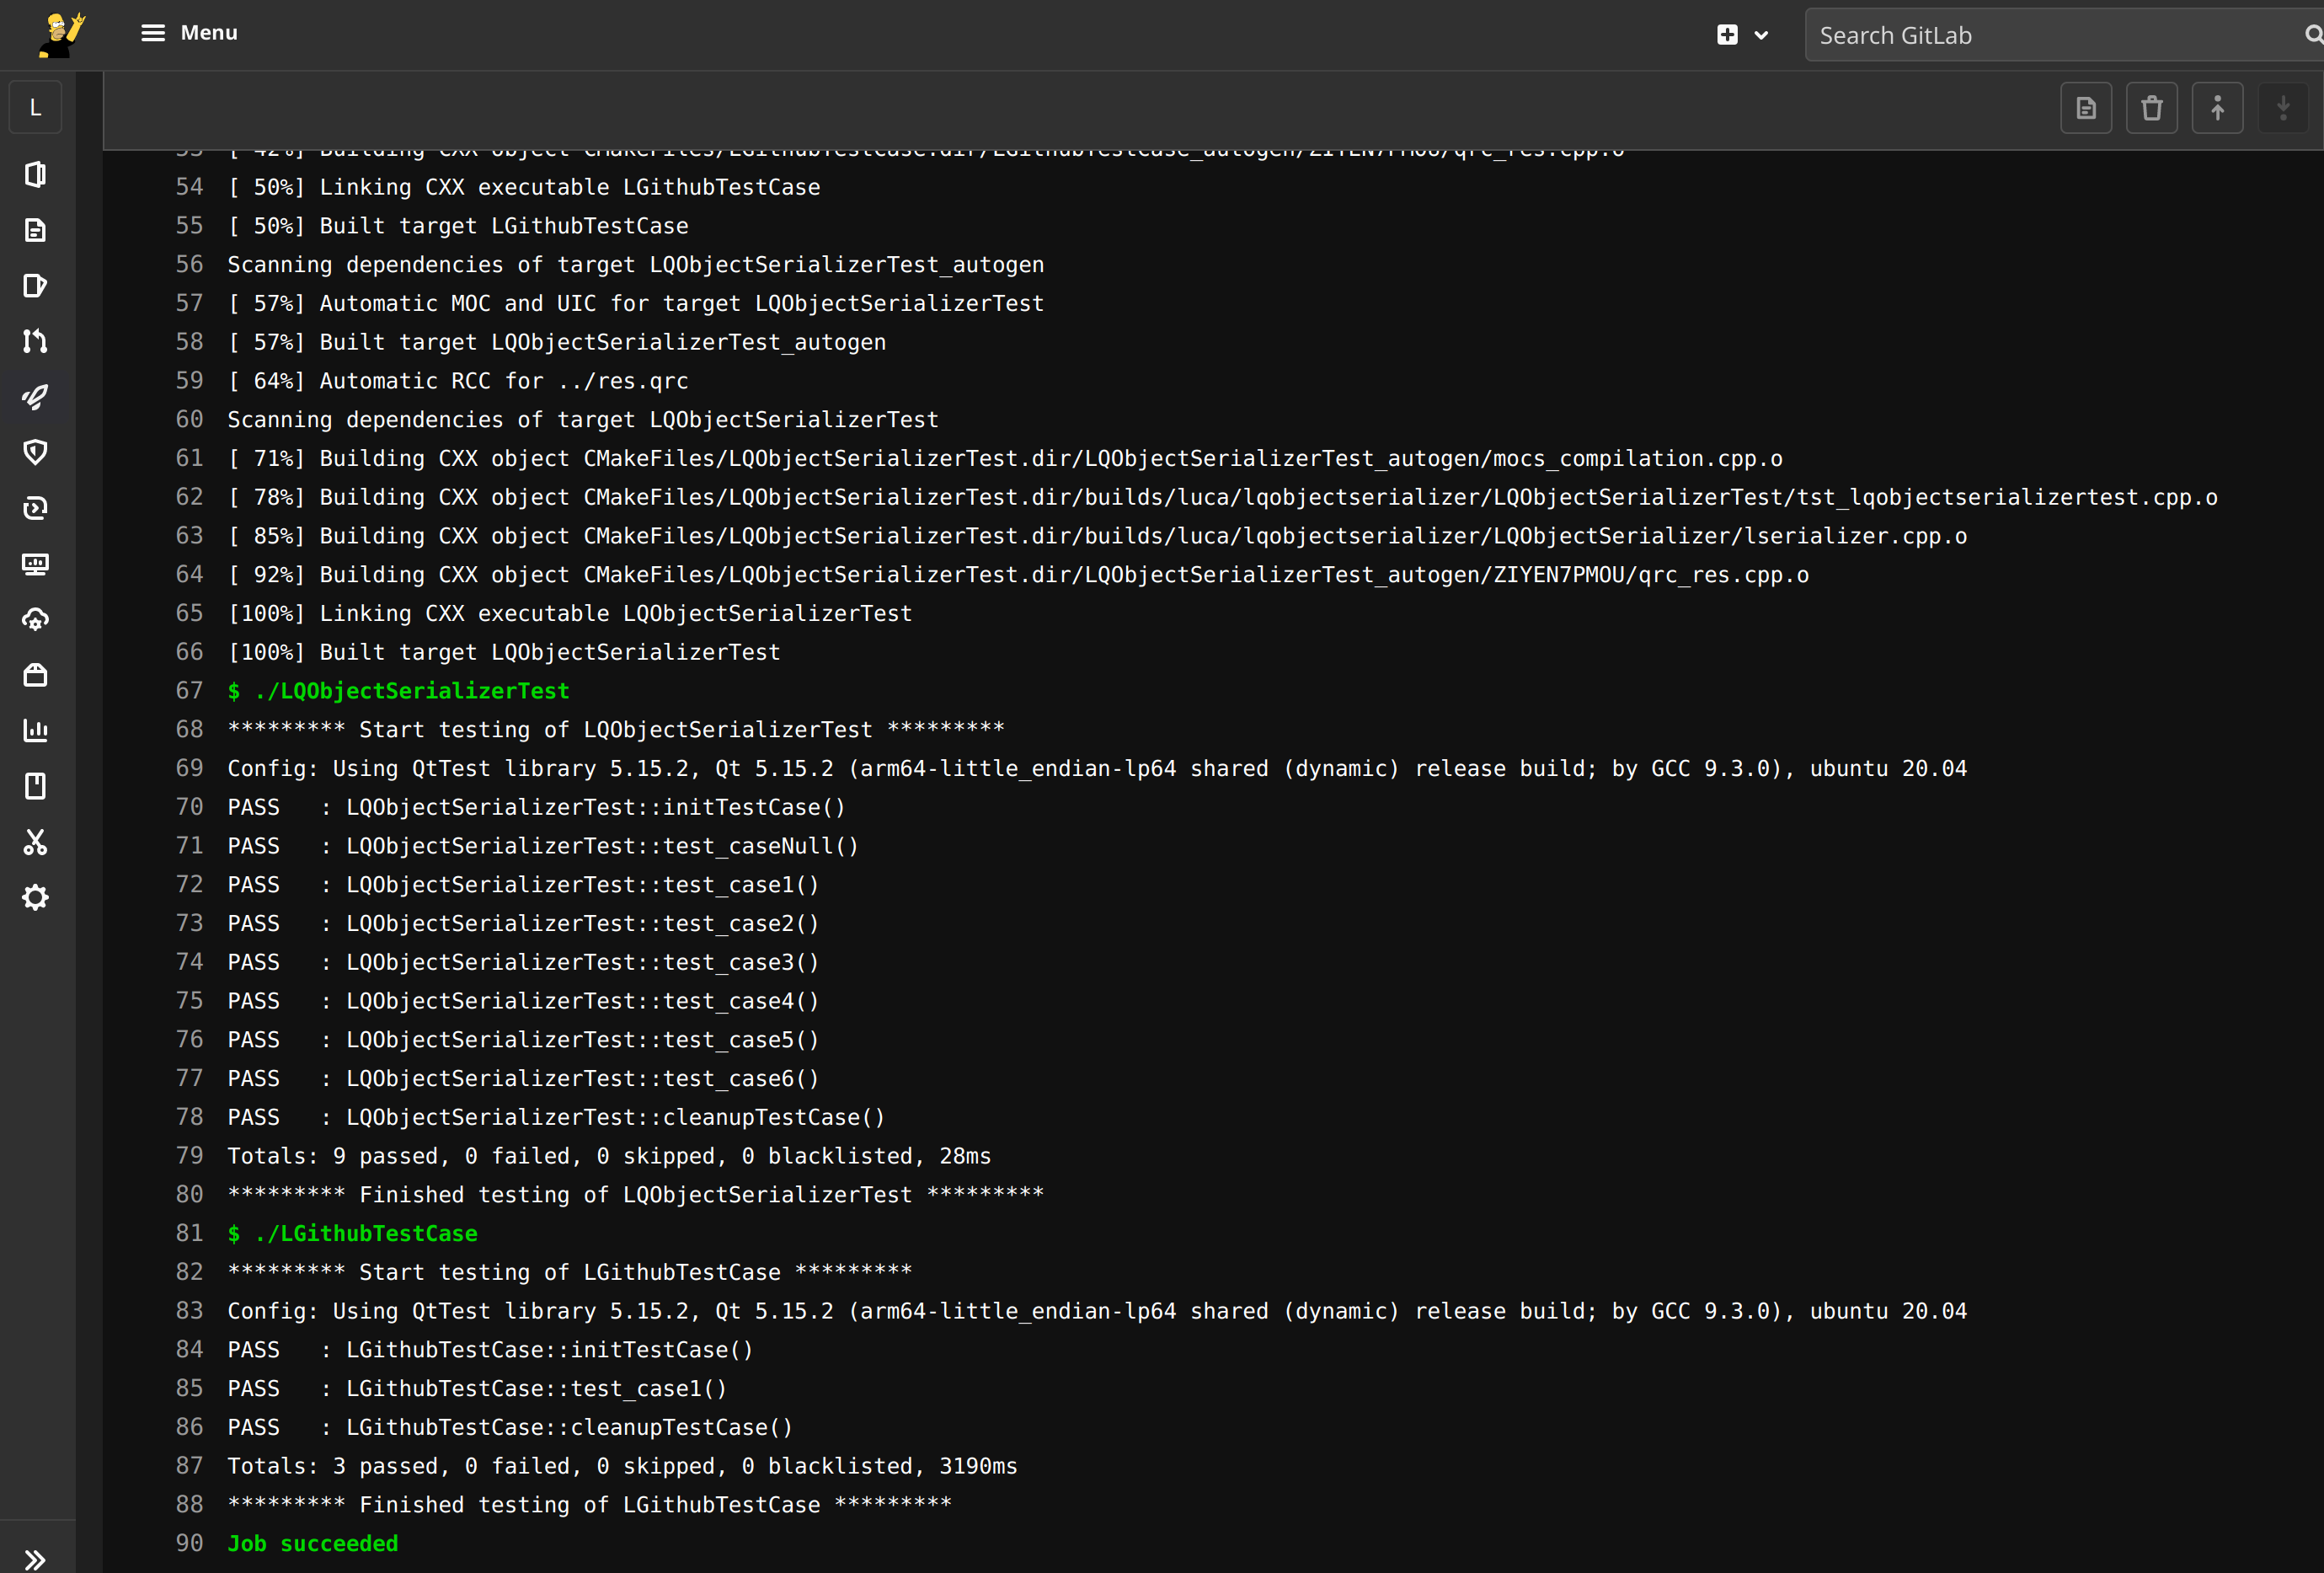Open the Settings gear sidebar icon
The image size is (2324, 1573).
point(35,897)
